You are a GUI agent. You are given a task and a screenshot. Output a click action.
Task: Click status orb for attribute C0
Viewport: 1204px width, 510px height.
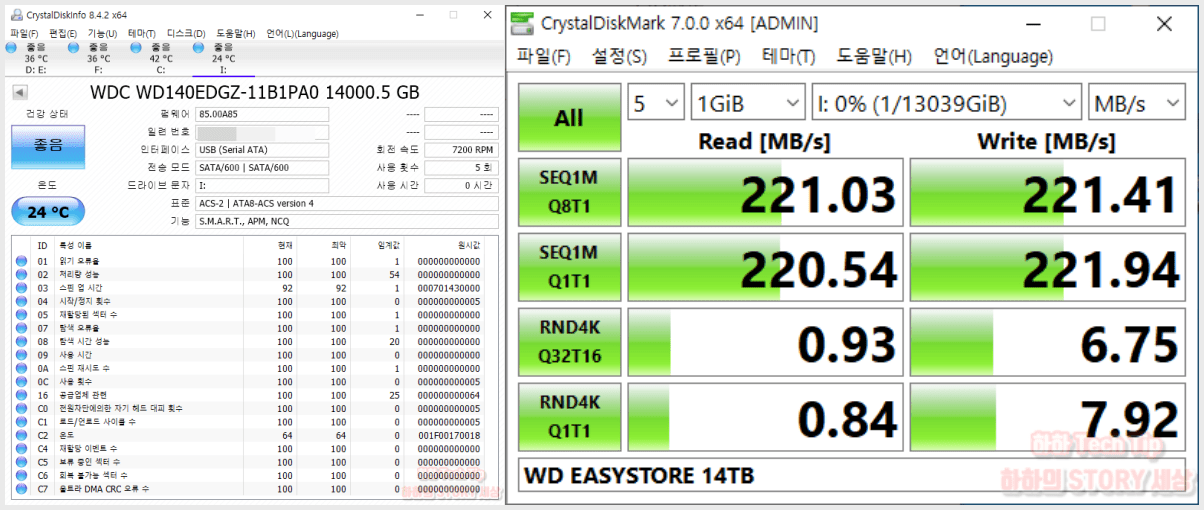22,408
